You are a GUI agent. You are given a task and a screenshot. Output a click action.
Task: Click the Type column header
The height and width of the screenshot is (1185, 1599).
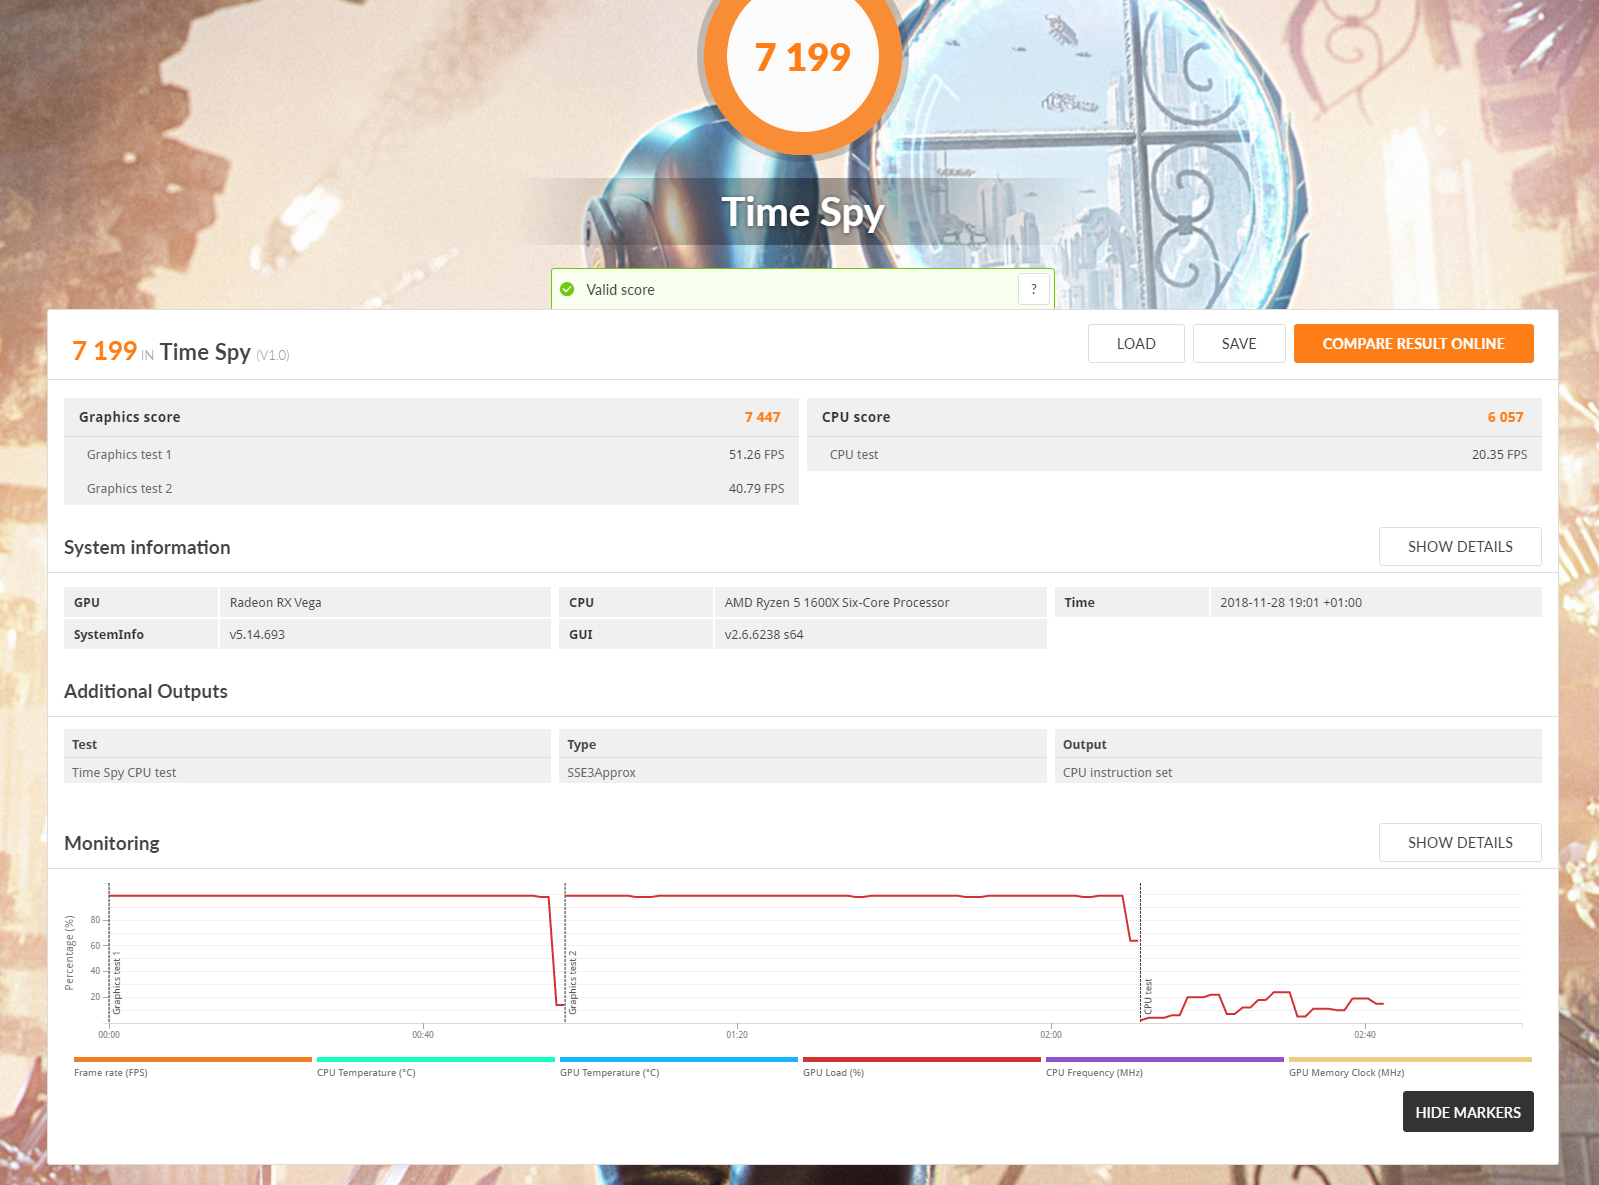[802, 744]
